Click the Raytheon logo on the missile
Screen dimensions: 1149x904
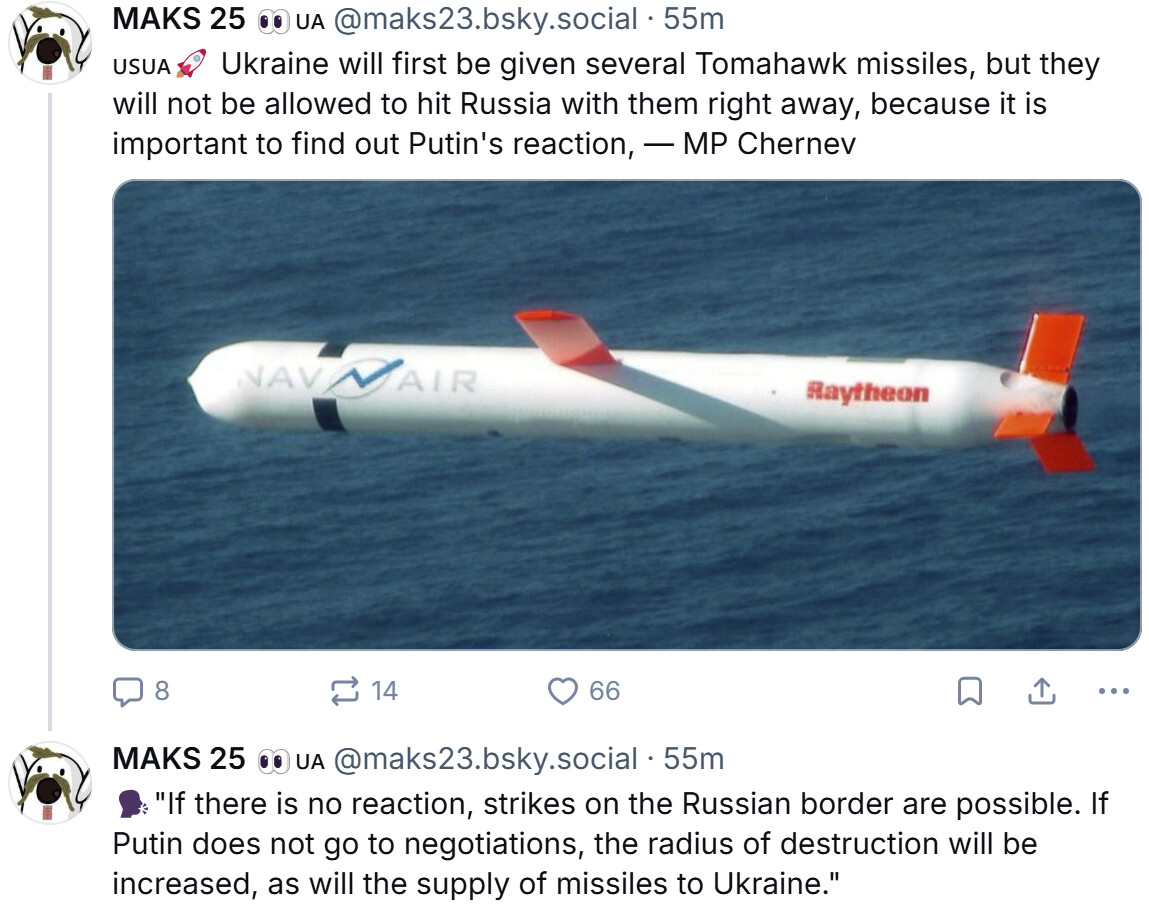867,392
